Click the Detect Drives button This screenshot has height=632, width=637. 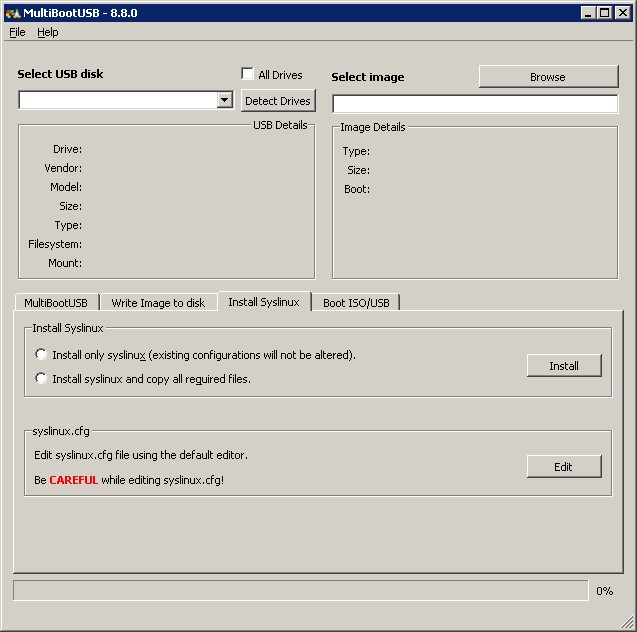(278, 101)
